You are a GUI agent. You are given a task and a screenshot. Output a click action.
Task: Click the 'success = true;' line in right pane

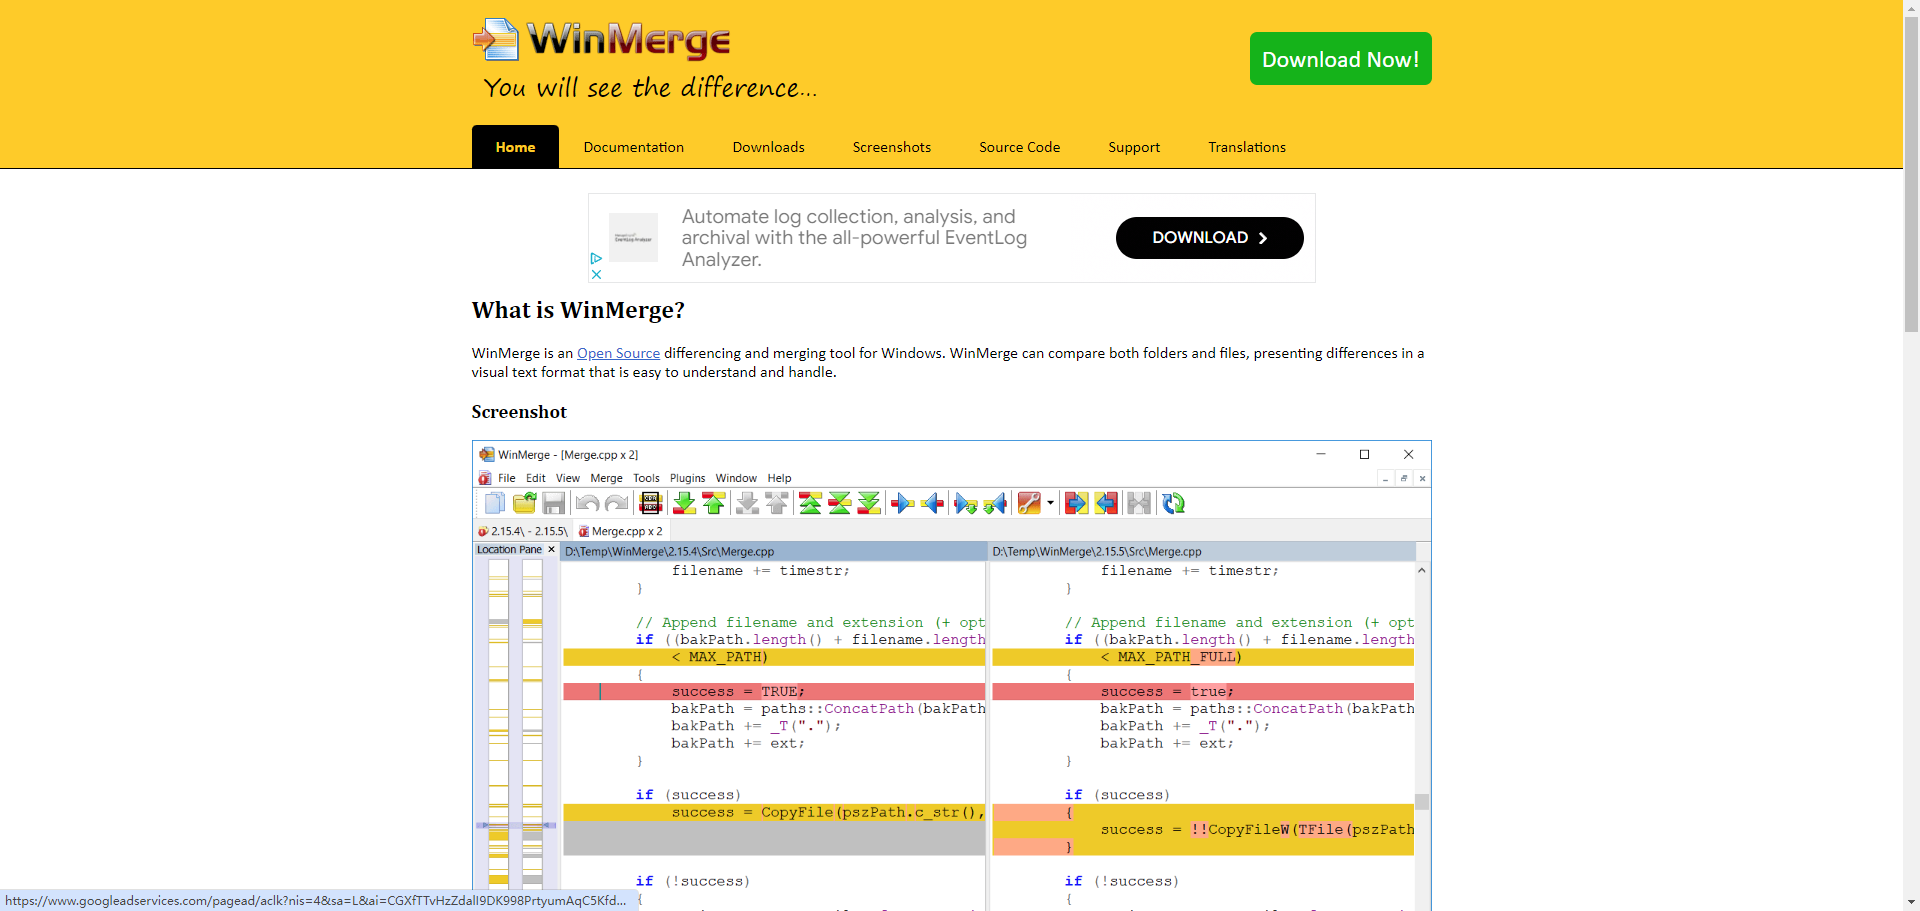[x=1203, y=692]
